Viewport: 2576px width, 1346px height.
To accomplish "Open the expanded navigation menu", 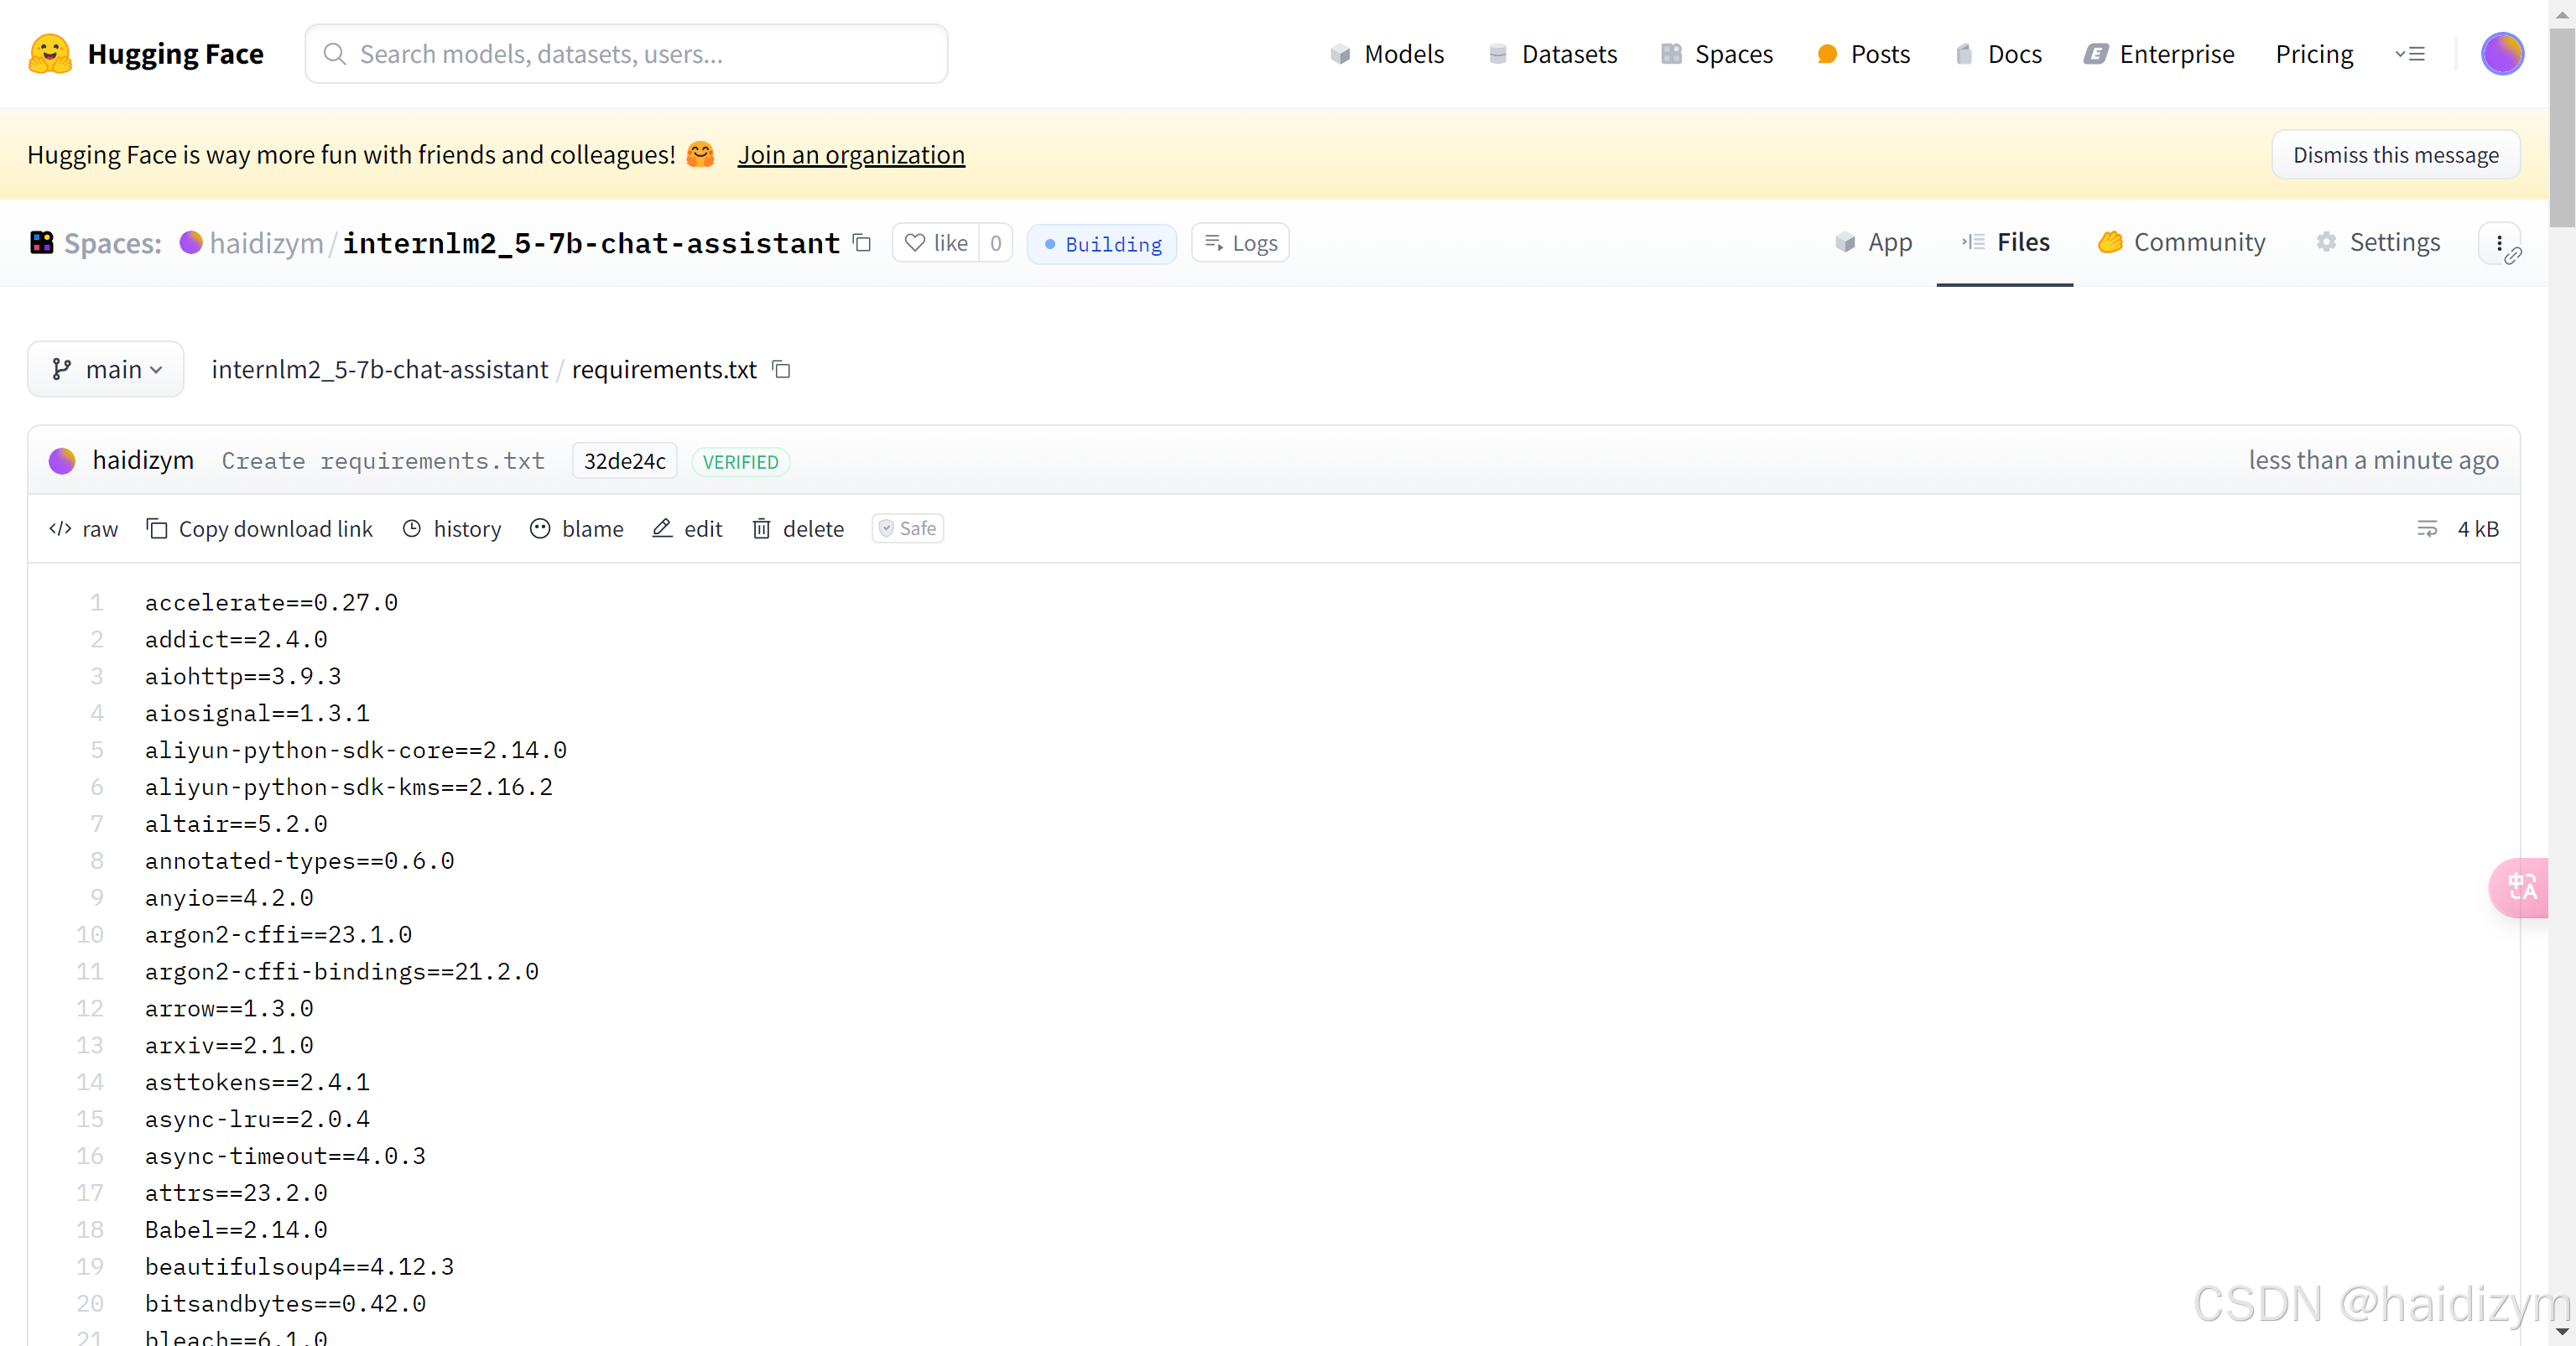I will pyautogui.click(x=2410, y=54).
